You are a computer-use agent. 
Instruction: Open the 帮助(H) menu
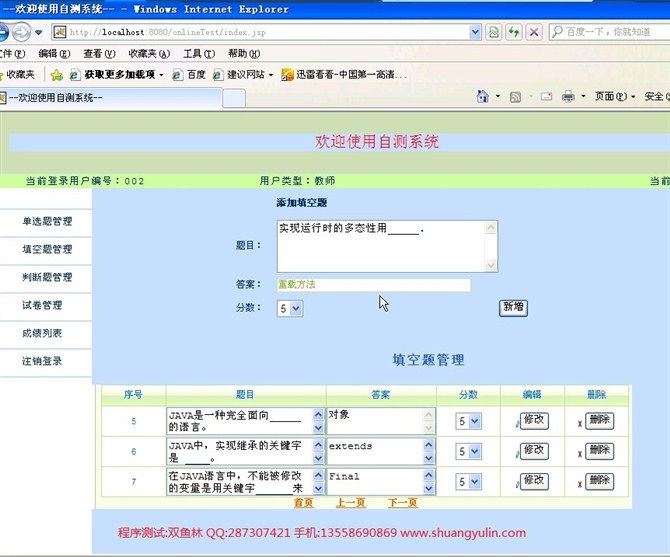tap(244, 54)
